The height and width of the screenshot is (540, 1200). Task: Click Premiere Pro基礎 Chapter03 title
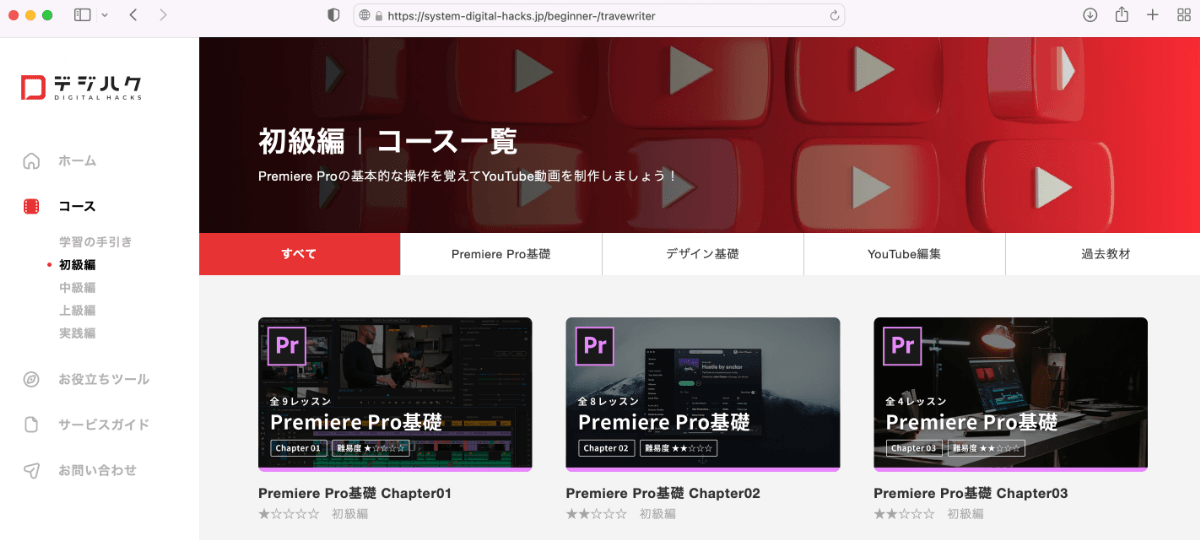pyautogui.click(x=971, y=494)
